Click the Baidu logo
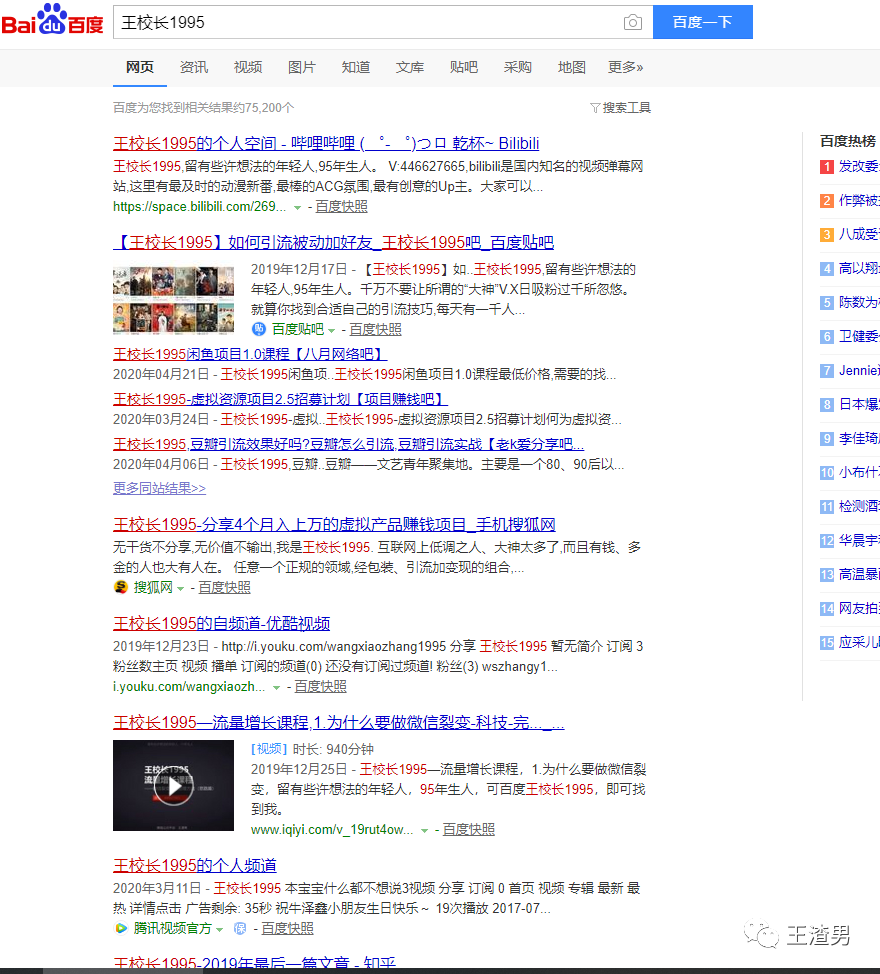This screenshot has height=974, width=880. (x=52, y=20)
